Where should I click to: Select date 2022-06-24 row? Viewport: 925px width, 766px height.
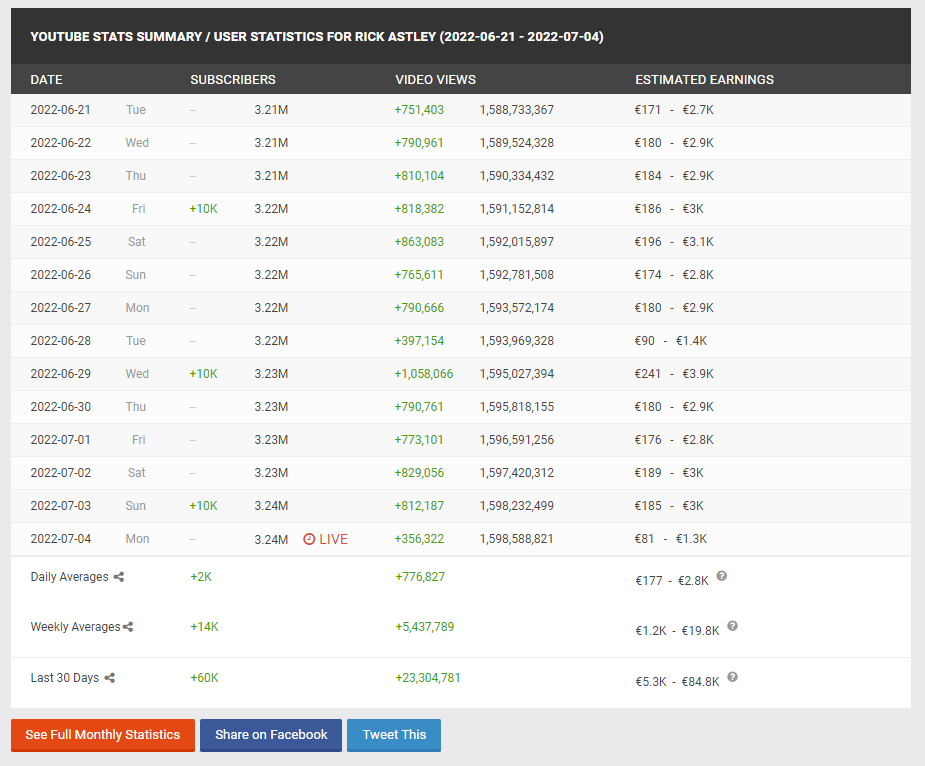[x=461, y=209]
